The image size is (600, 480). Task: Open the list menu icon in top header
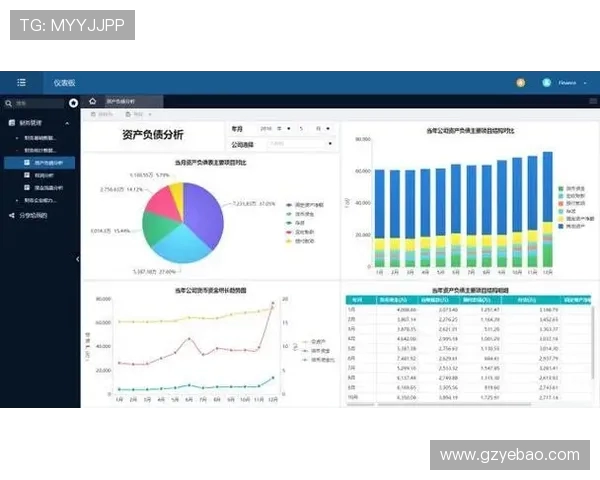click(21, 82)
